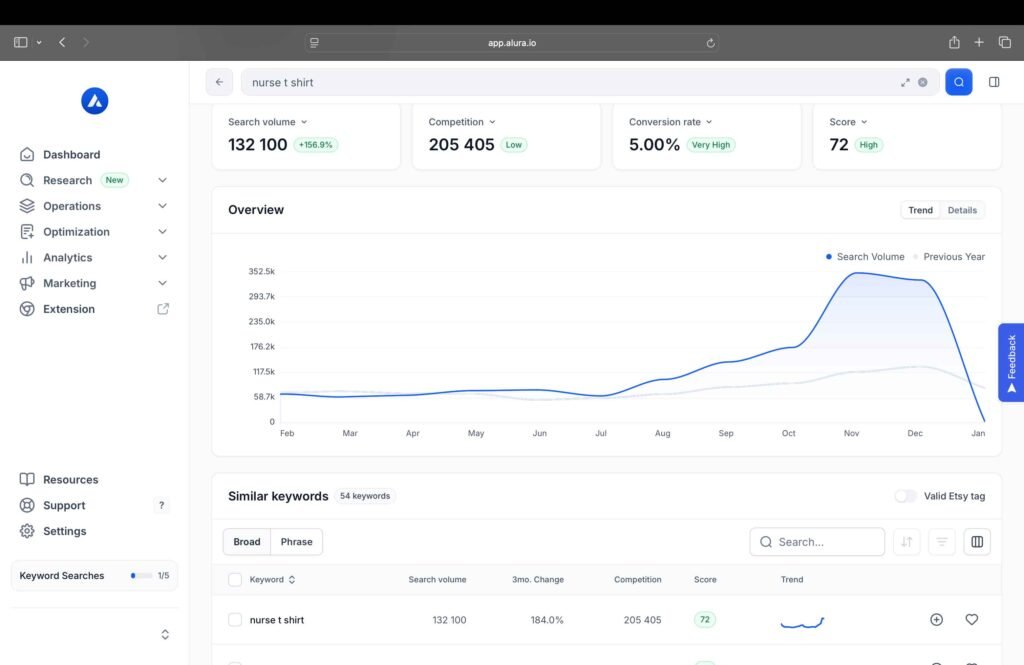This screenshot has width=1024, height=665.
Task: Open the Dashboard from the sidebar
Action: 72,154
